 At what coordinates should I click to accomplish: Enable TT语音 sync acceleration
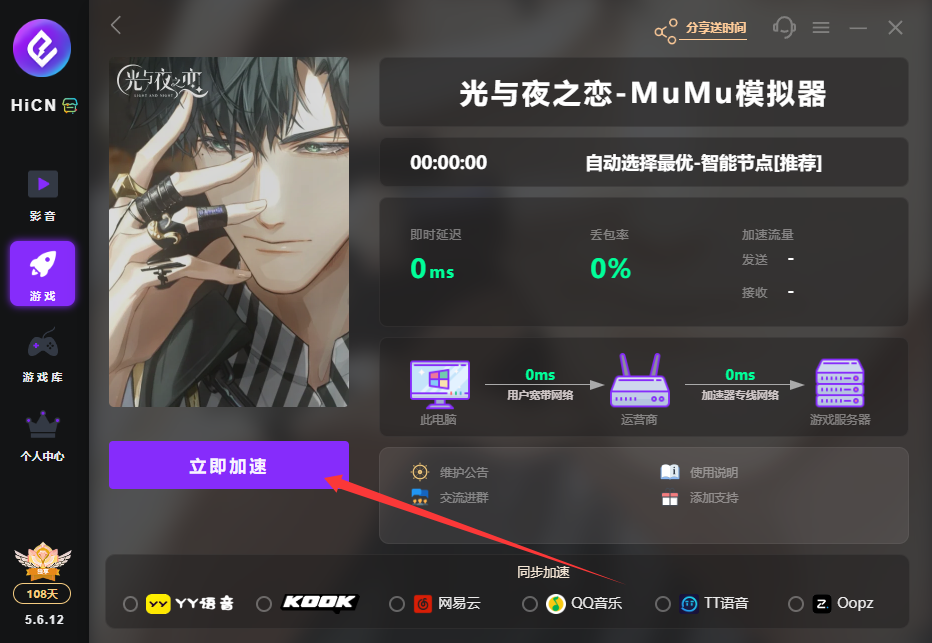[x=663, y=604]
